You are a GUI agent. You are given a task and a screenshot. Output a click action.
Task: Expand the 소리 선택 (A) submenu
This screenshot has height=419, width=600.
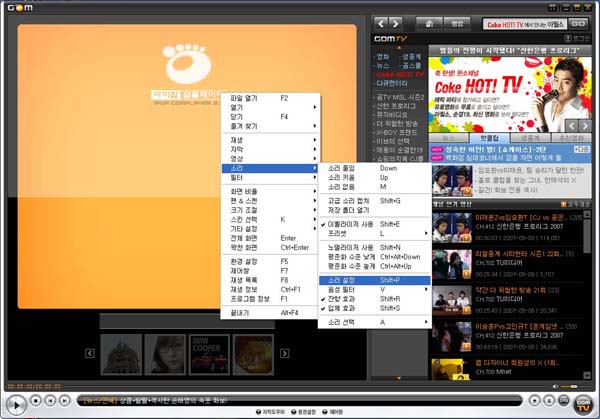click(x=374, y=322)
